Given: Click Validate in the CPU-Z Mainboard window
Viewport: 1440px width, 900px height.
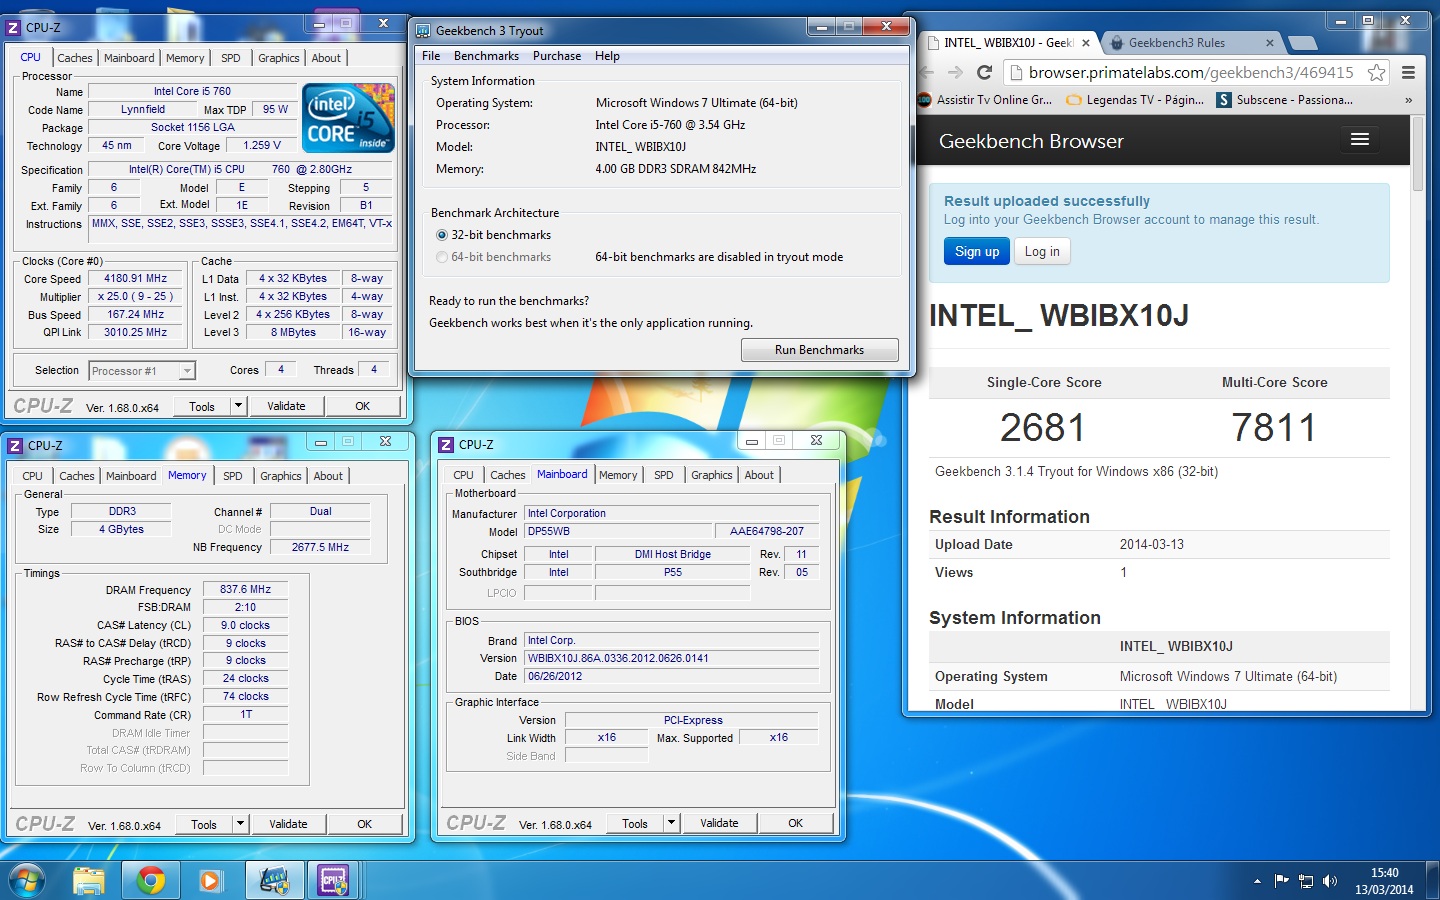Looking at the screenshot, I should point(720,823).
